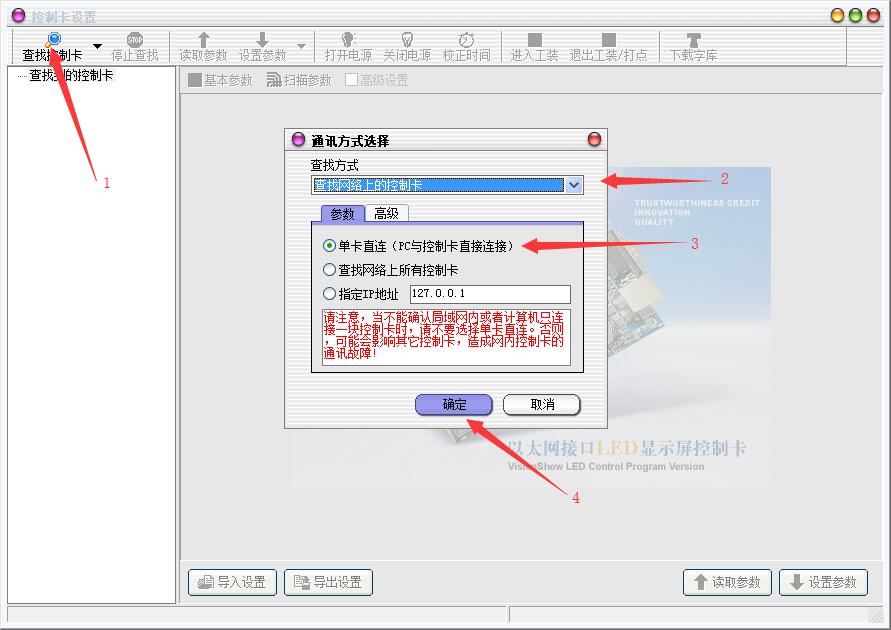Click the 查找控制卡 search icon
Image resolution: width=891 pixels, height=630 pixels.
pyautogui.click(x=54, y=39)
